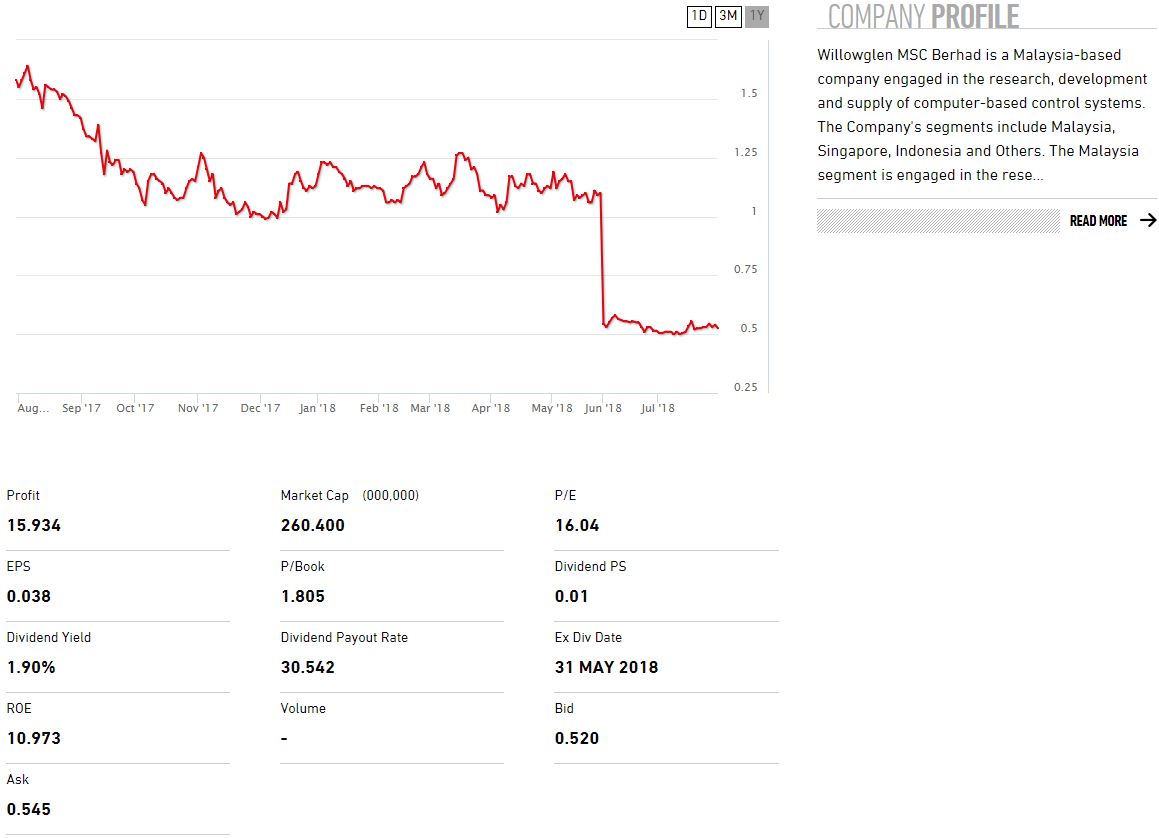Image resolution: width=1159 pixels, height=838 pixels.
Task: Click the Jun '18 label on the chart axis
Action: (603, 408)
